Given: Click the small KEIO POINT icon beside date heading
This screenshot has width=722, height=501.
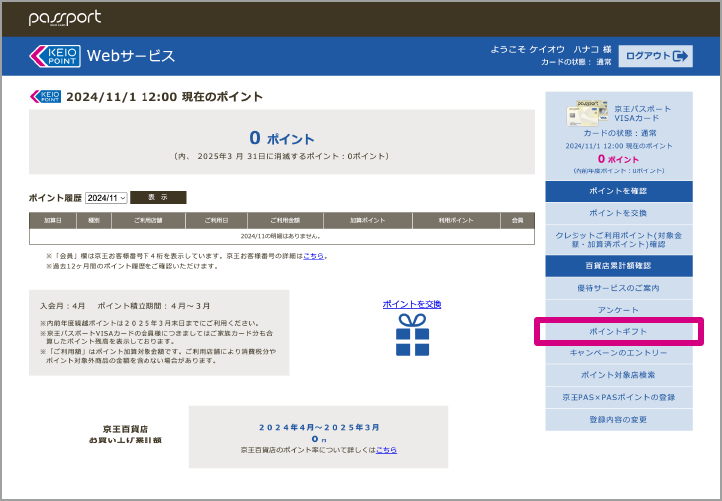Looking at the screenshot, I should point(46,97).
